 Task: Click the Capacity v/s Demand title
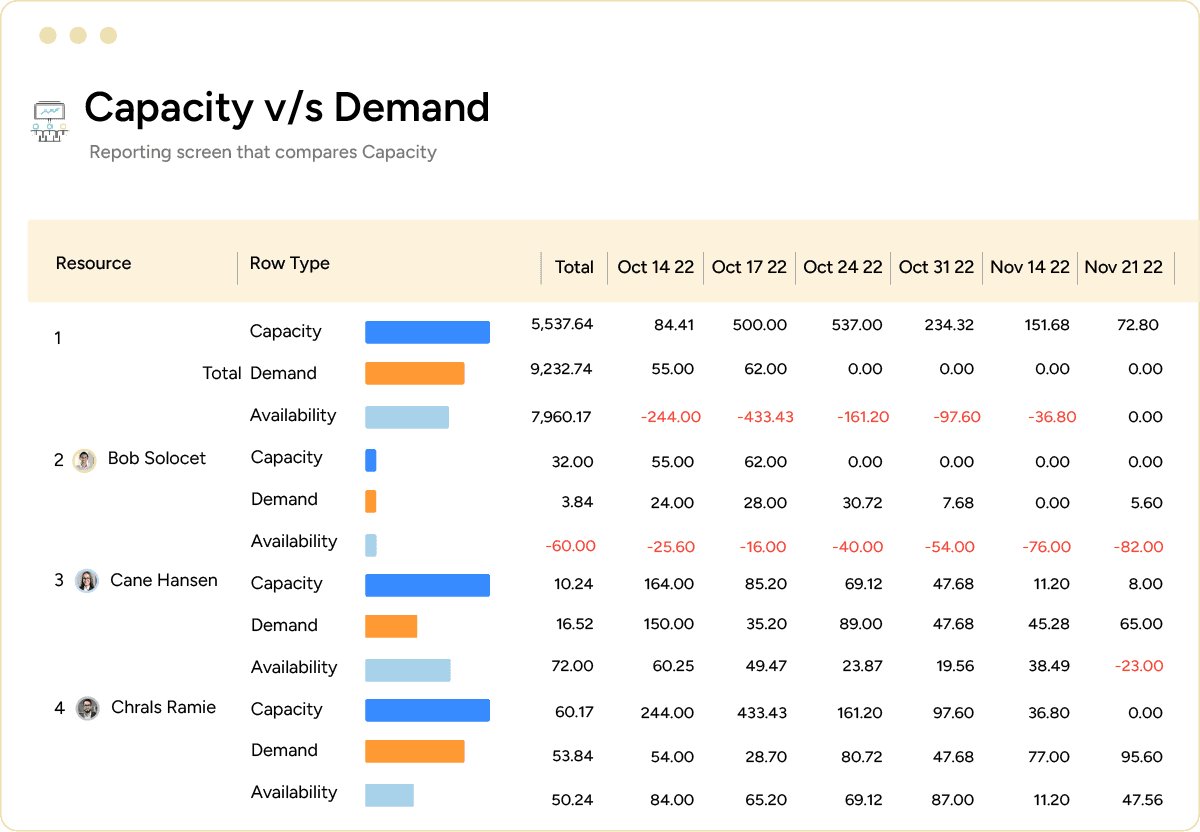click(287, 107)
